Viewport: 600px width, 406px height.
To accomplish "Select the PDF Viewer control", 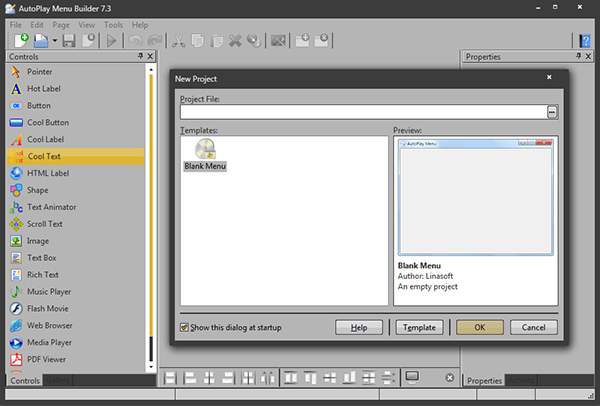I will coord(75,359).
